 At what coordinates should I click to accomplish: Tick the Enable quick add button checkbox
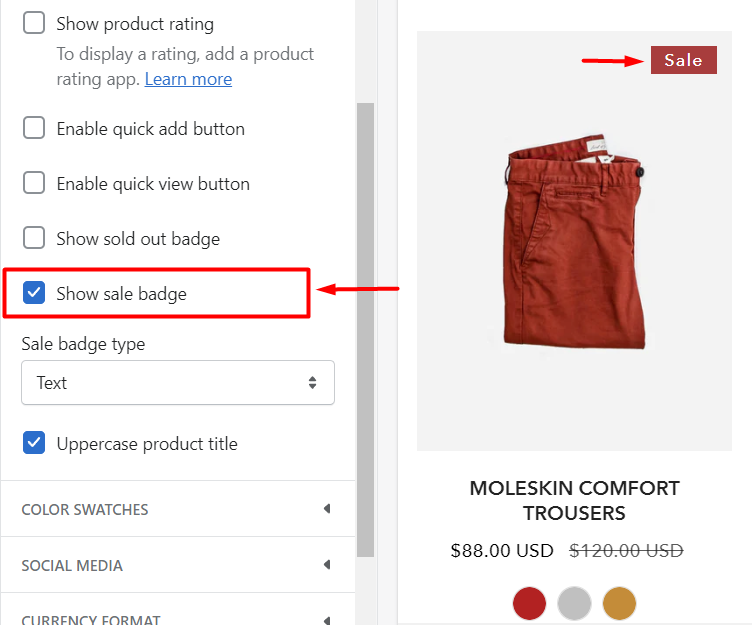click(34, 128)
